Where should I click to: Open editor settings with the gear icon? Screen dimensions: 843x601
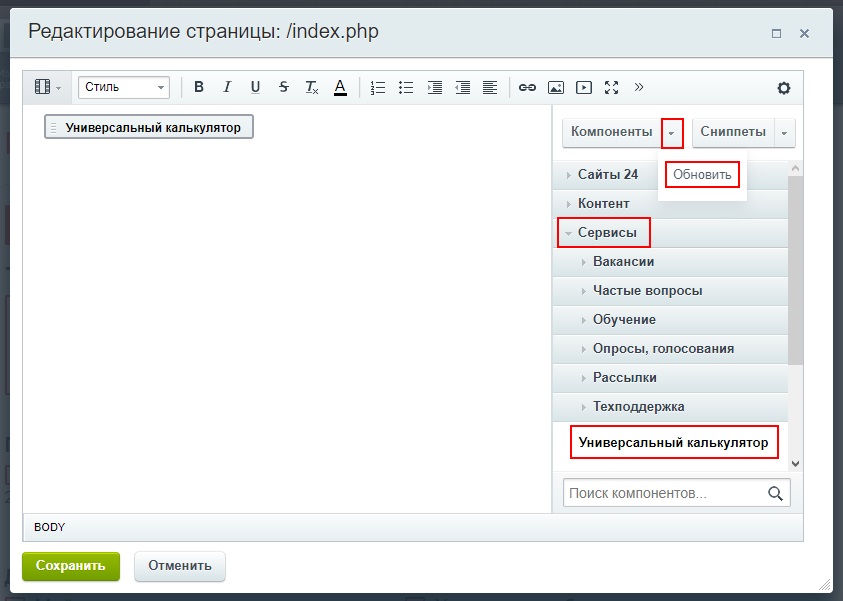[x=784, y=88]
